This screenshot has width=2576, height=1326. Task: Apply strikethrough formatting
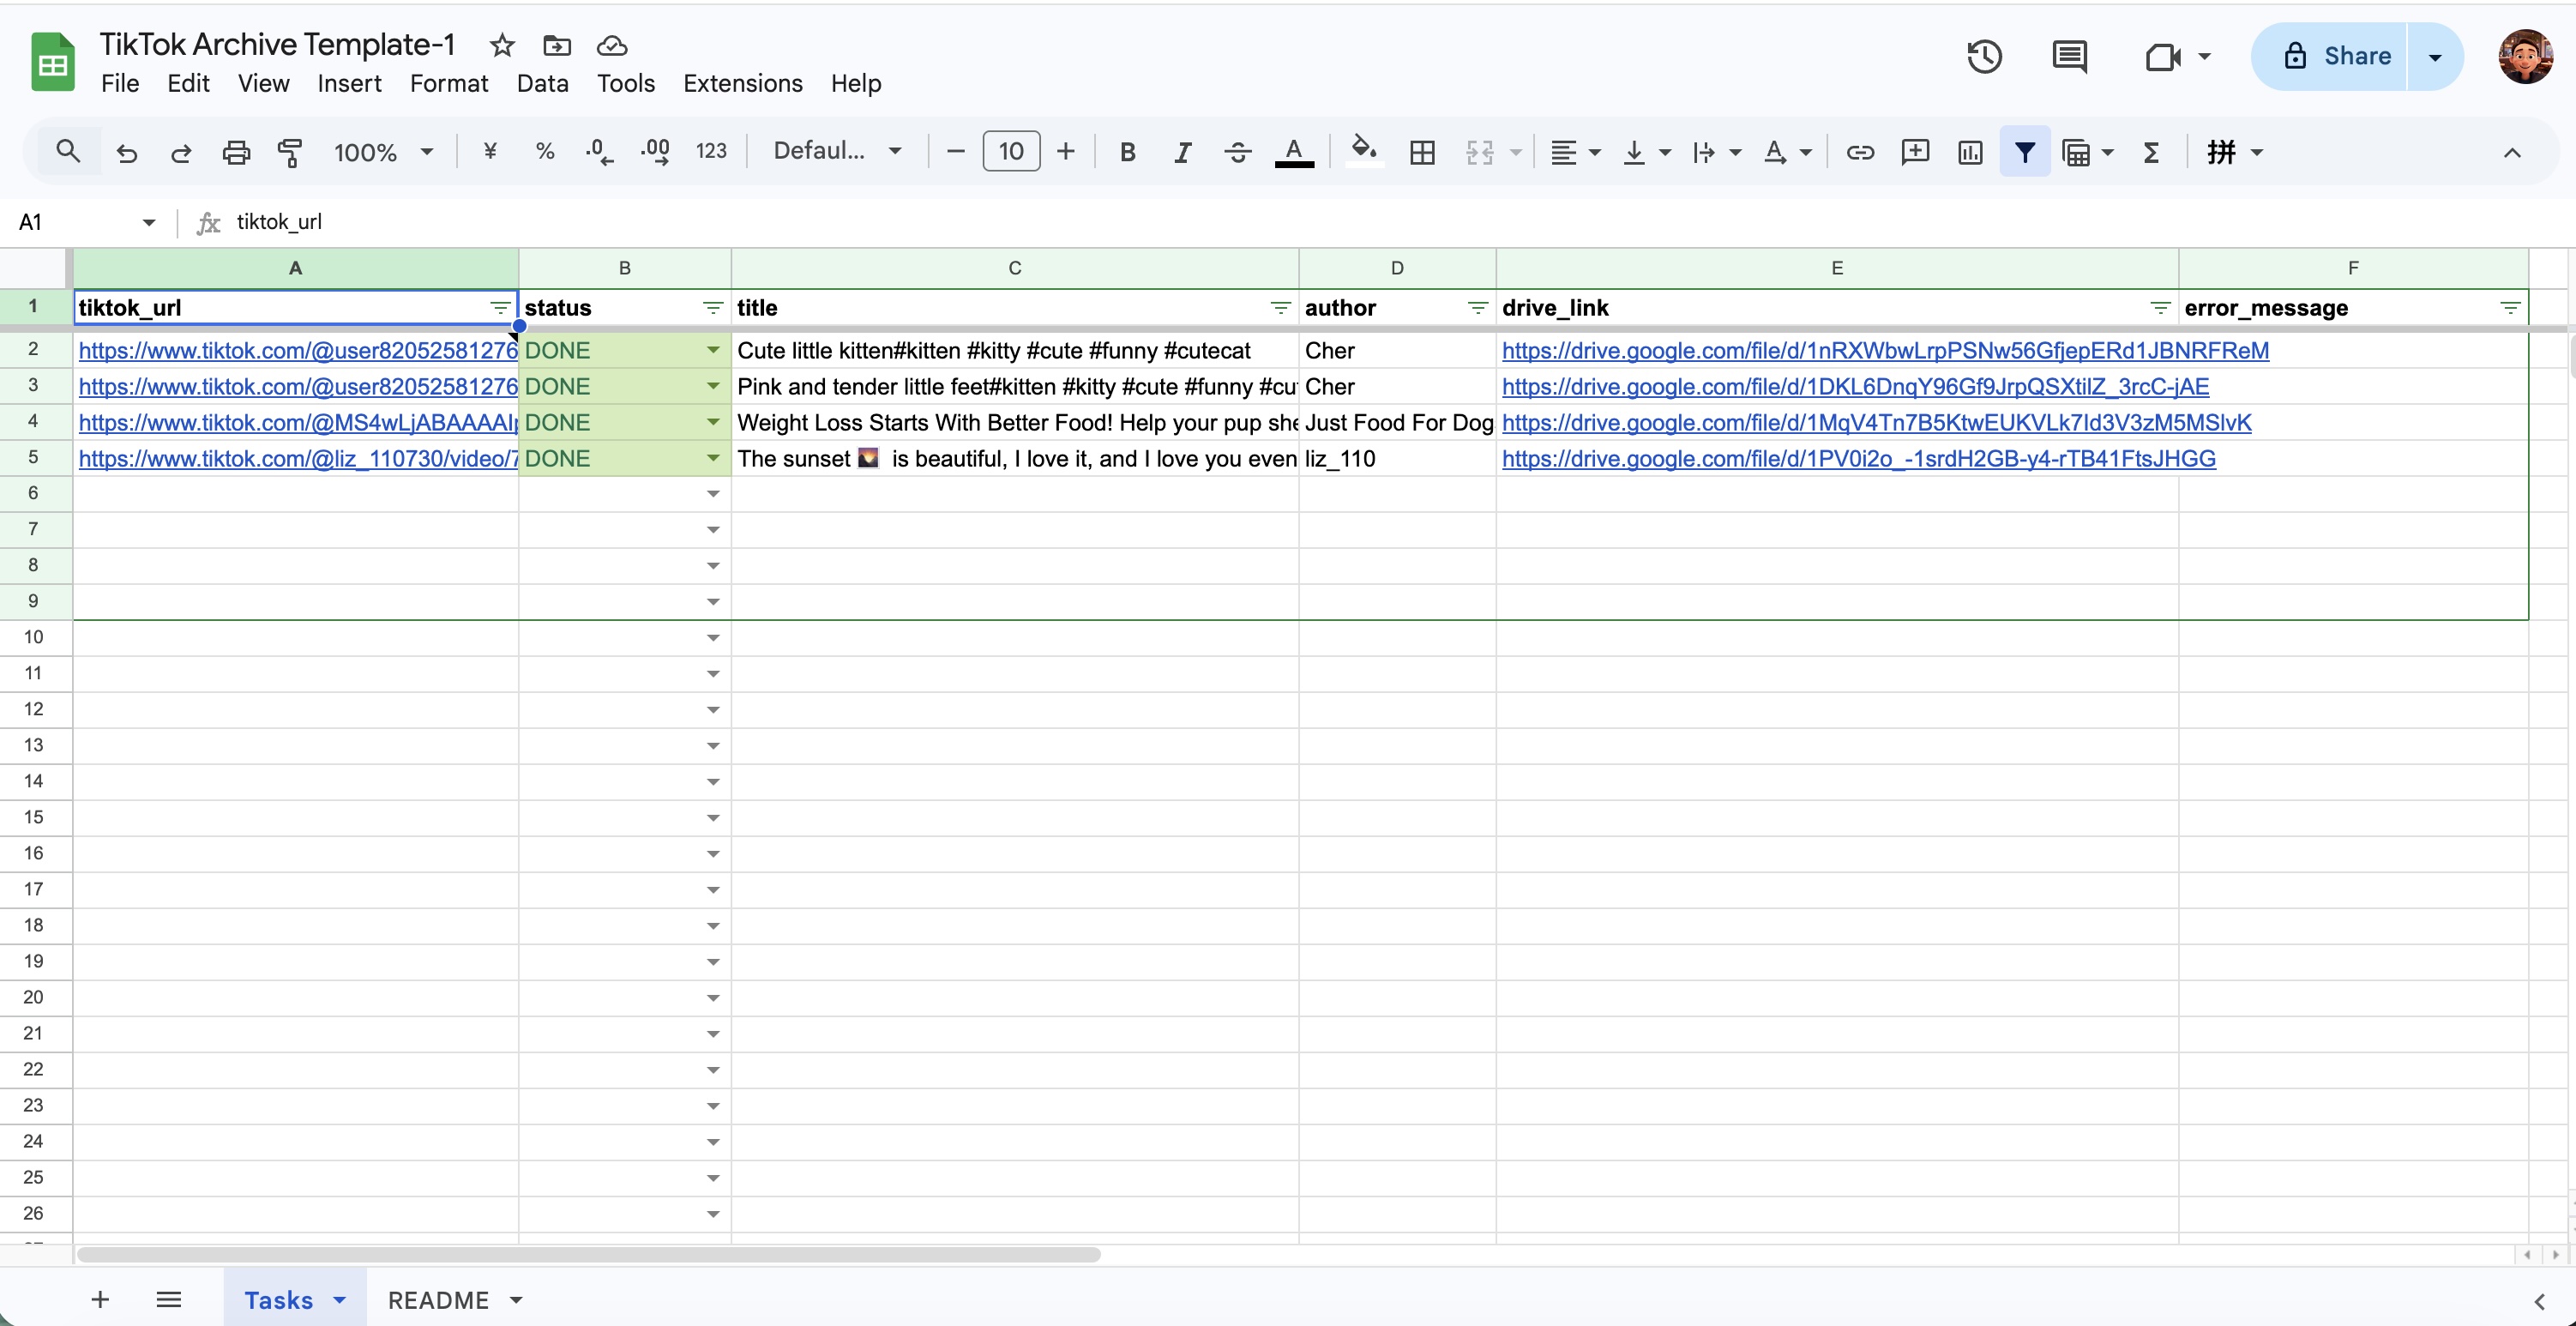click(x=1237, y=152)
